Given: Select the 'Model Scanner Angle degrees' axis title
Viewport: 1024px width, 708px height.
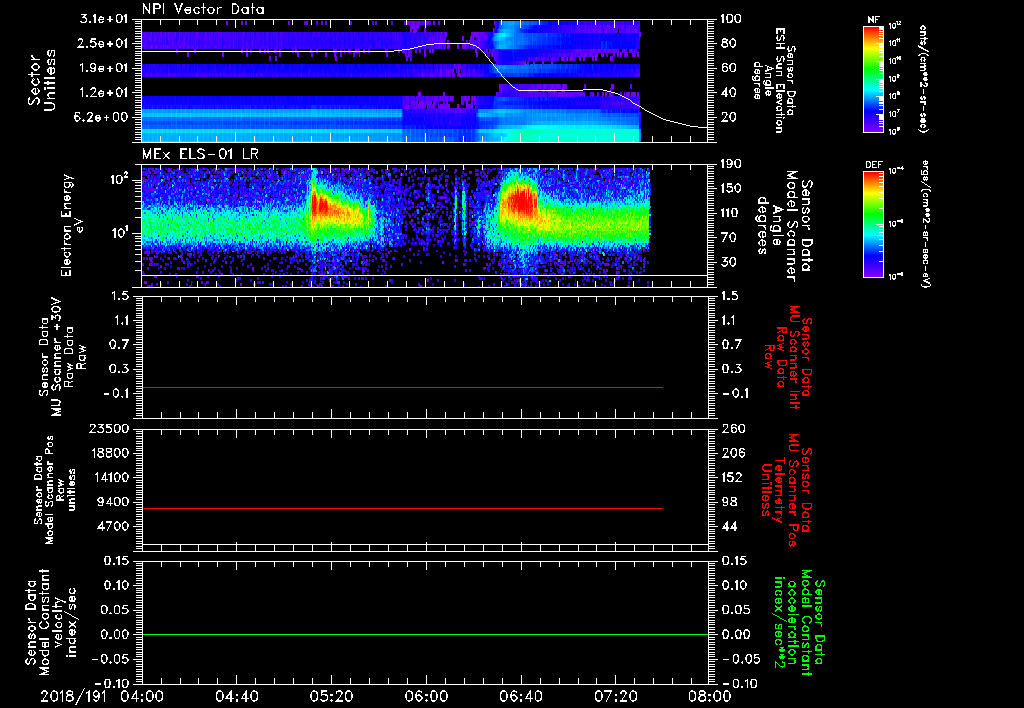Looking at the screenshot, I should pyautogui.click(x=785, y=225).
